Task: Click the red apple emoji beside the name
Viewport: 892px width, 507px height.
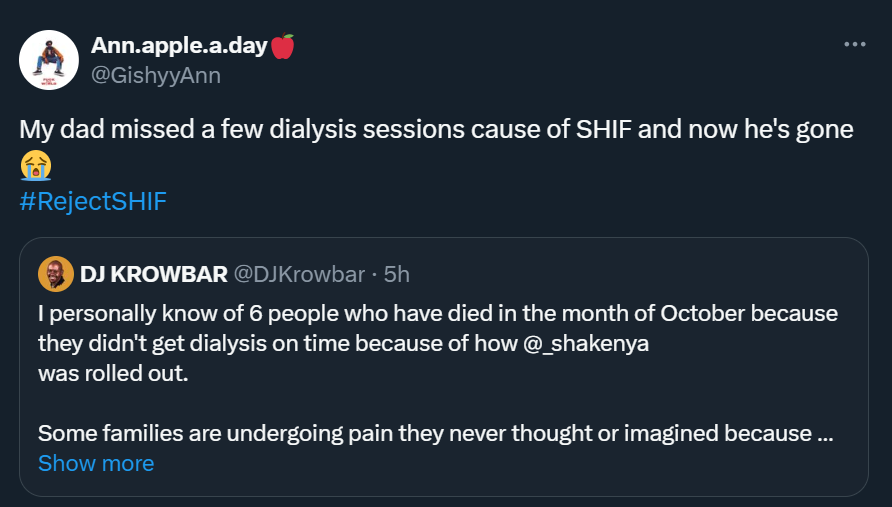Action: [283, 46]
